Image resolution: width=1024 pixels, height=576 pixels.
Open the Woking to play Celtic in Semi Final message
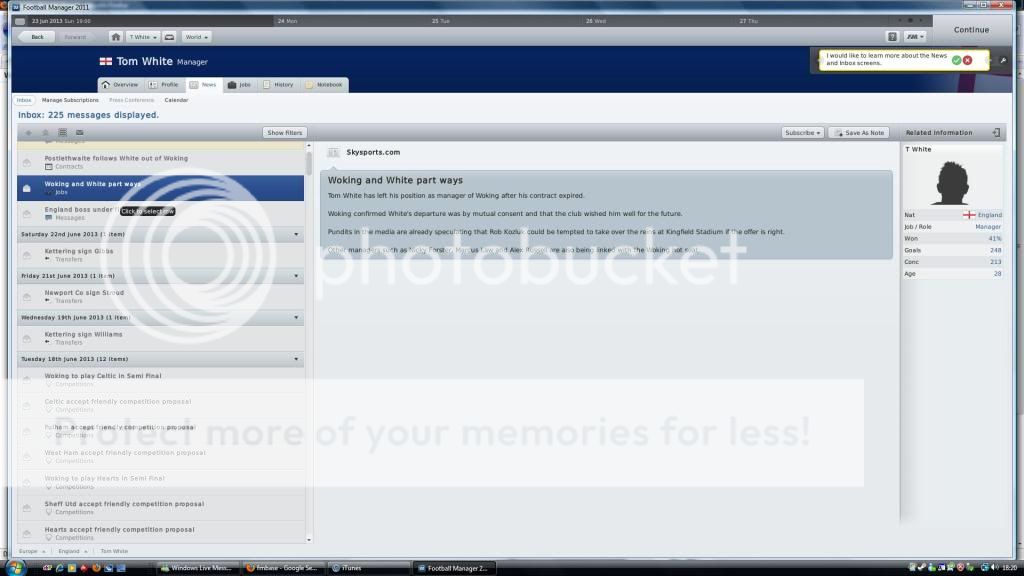161,379
